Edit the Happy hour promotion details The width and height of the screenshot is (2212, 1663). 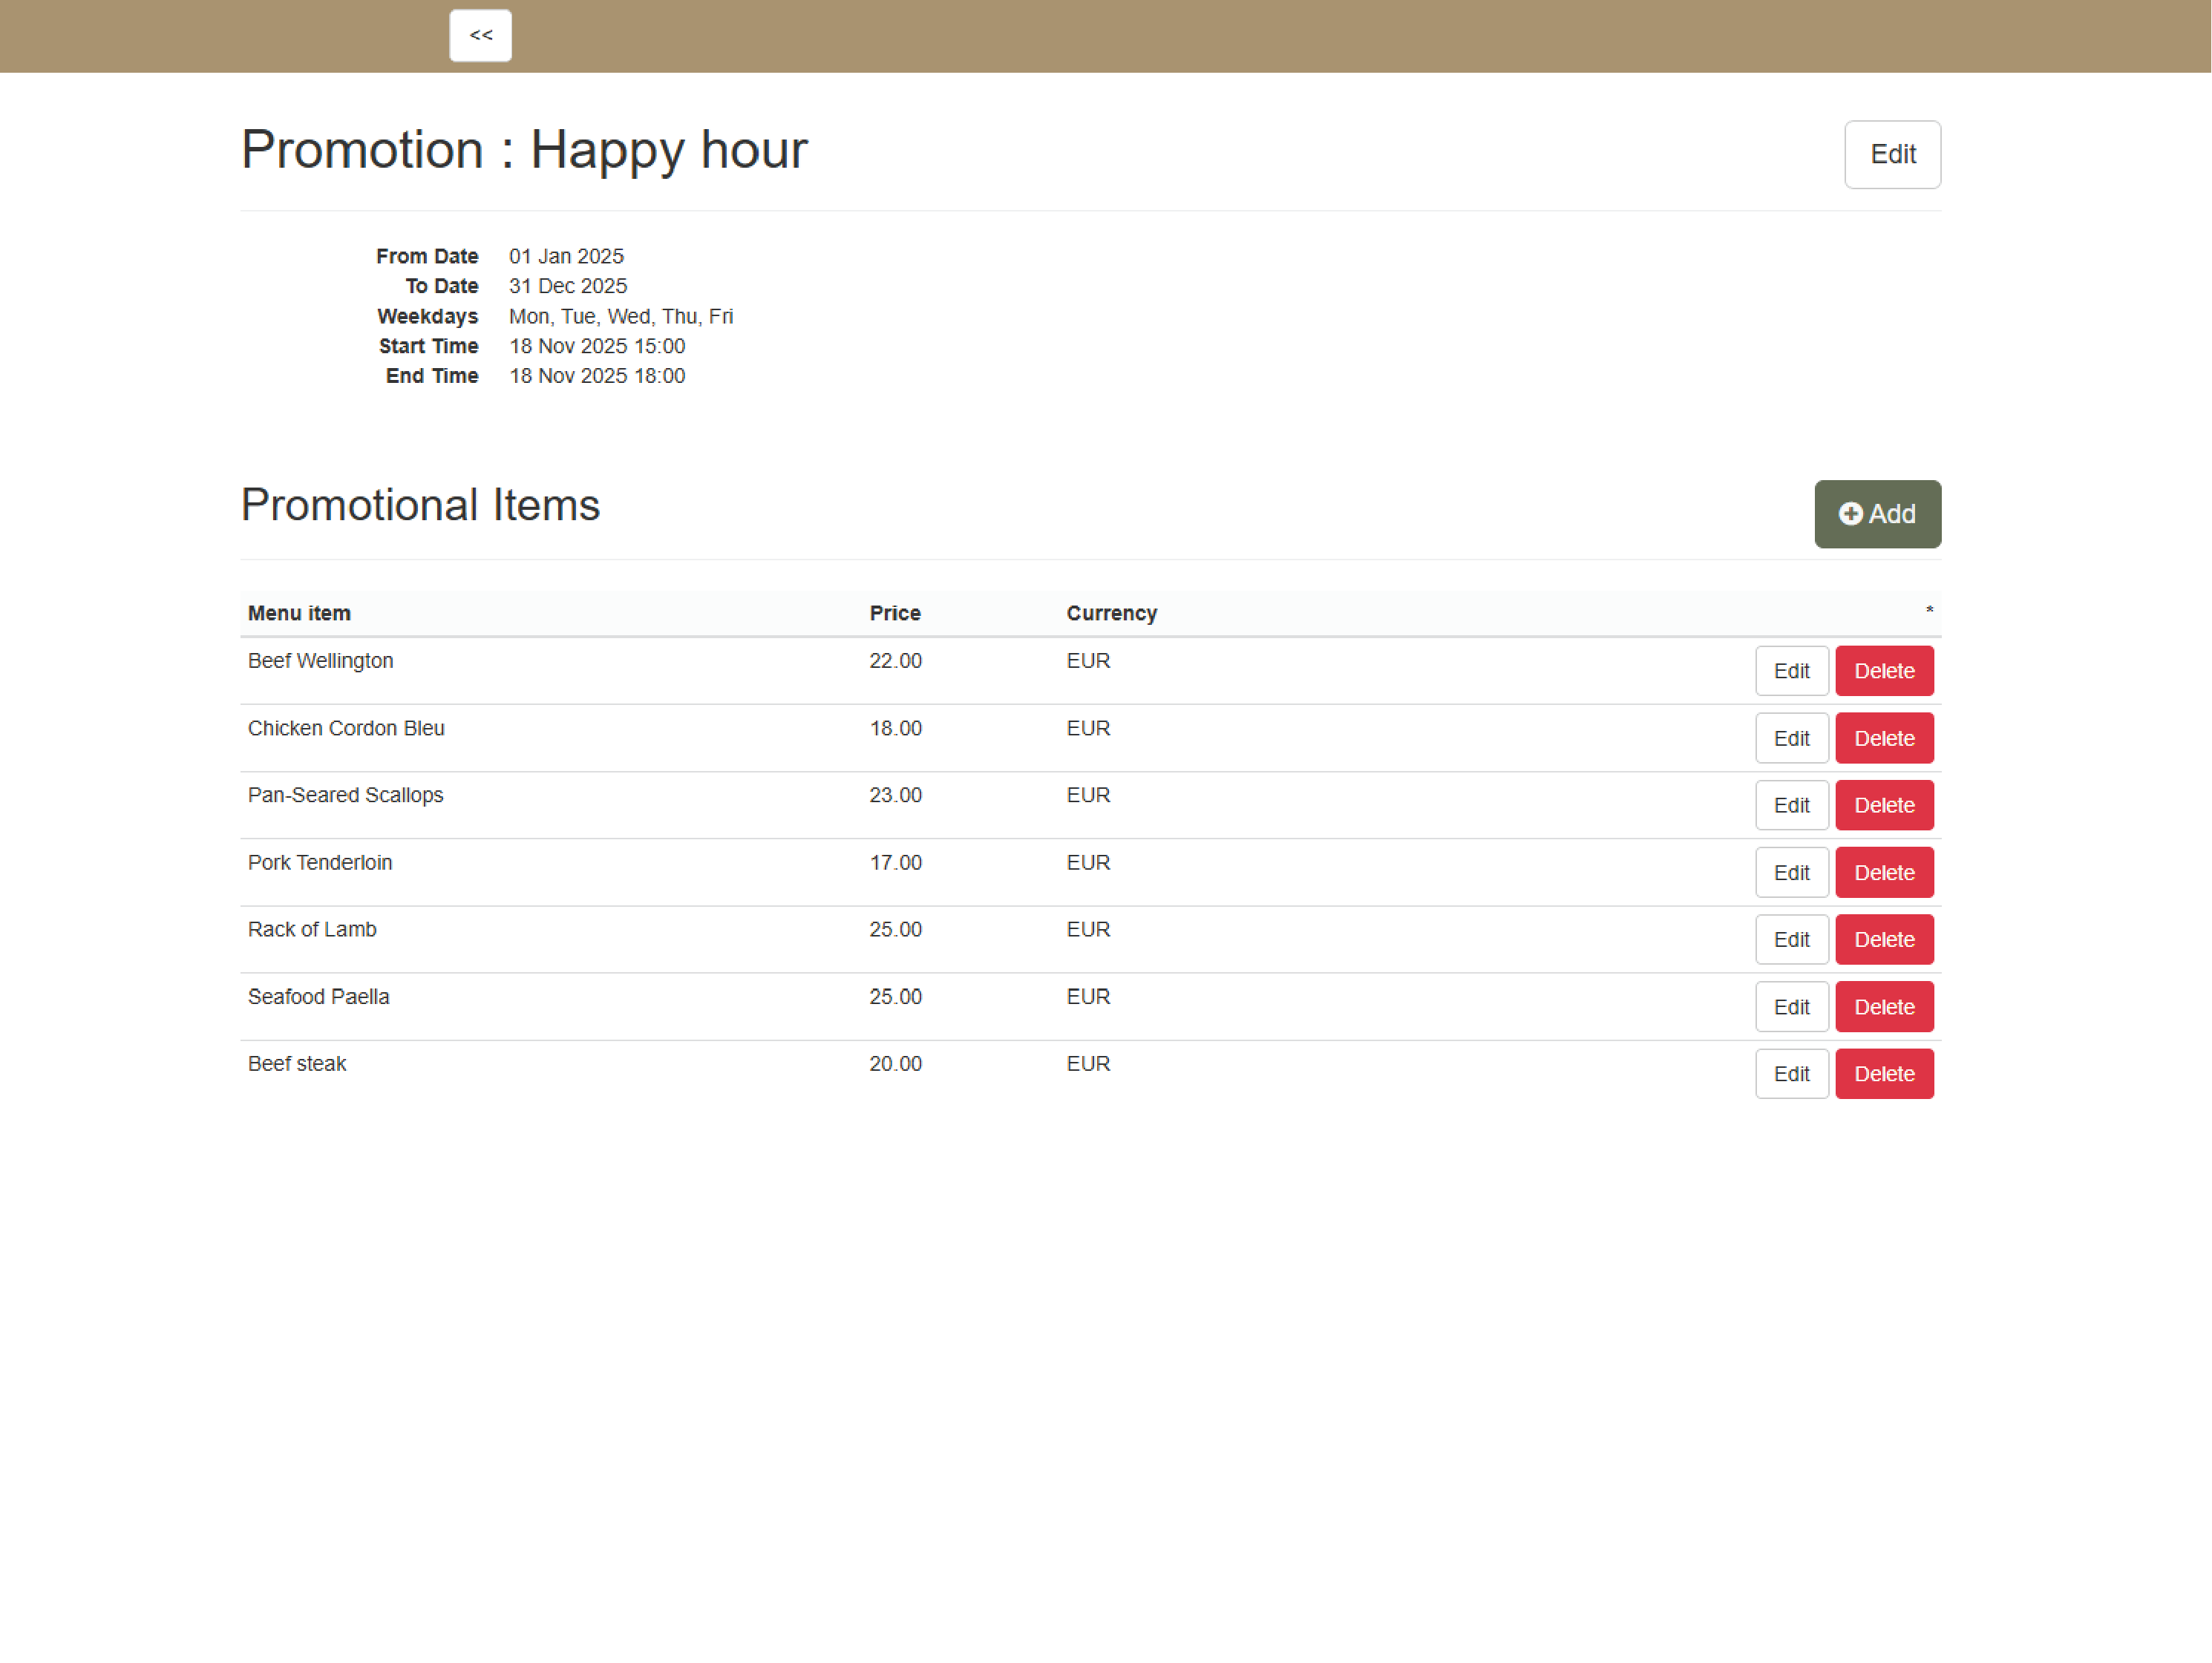tap(1891, 154)
